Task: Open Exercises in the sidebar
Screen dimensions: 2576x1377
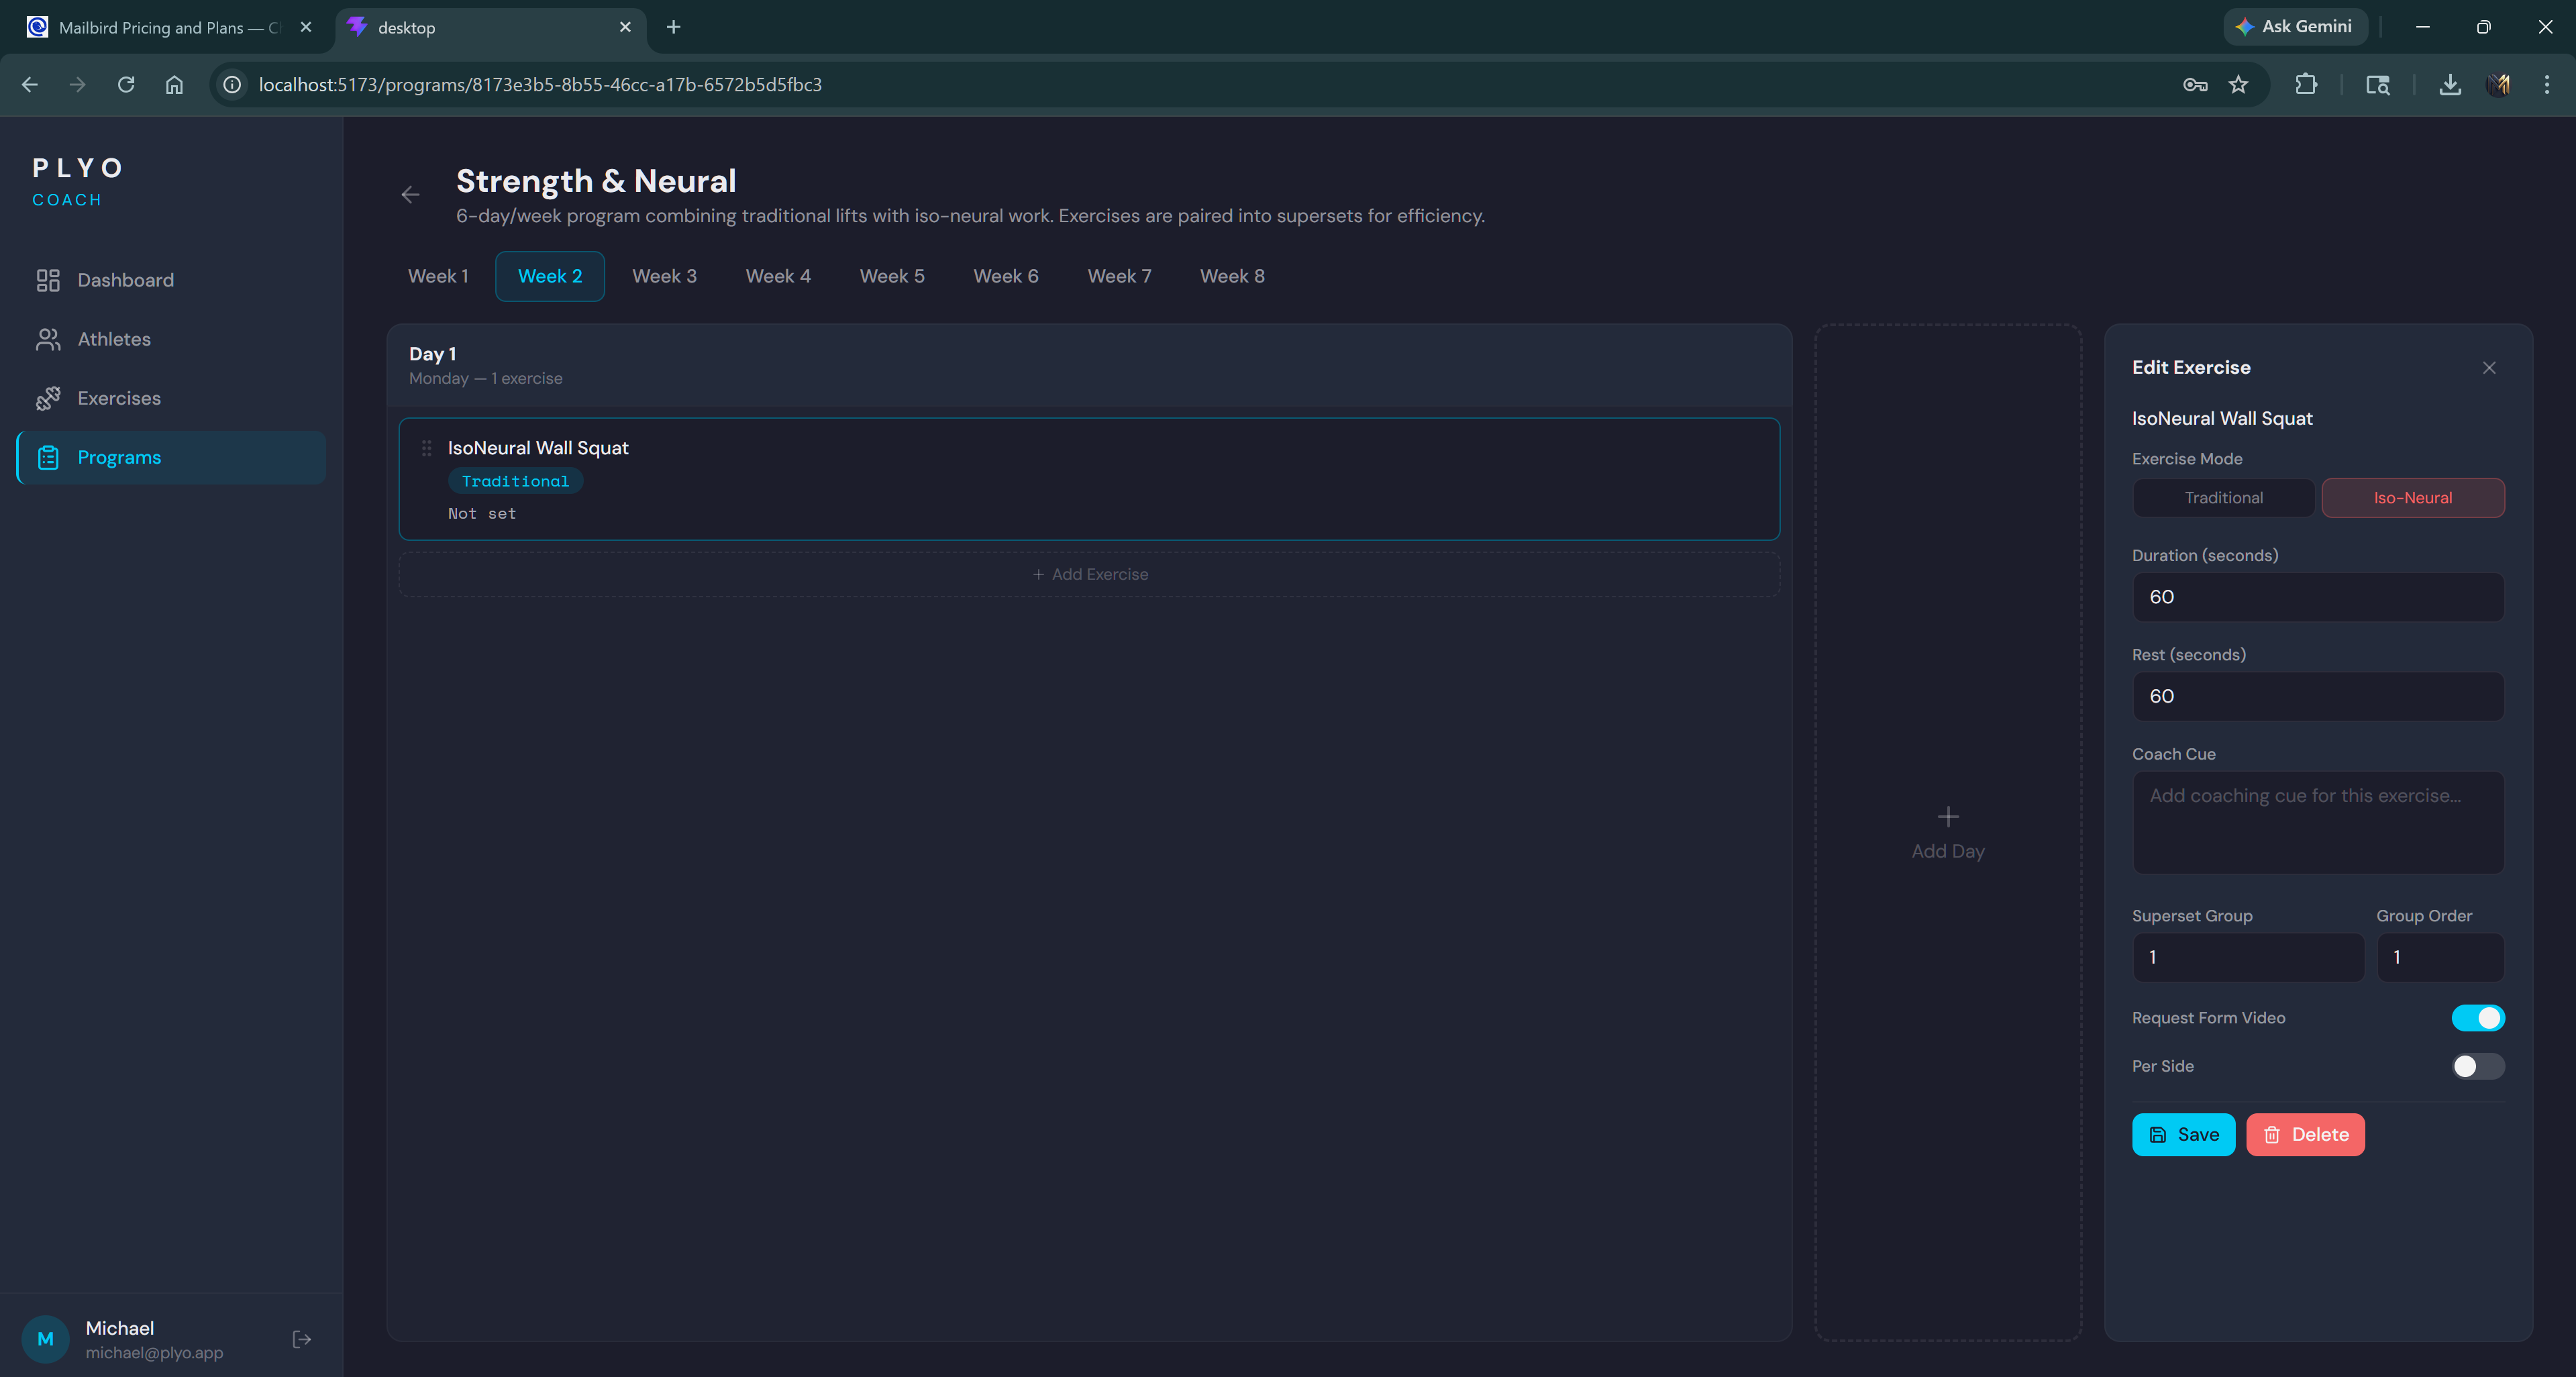Action: (171, 398)
